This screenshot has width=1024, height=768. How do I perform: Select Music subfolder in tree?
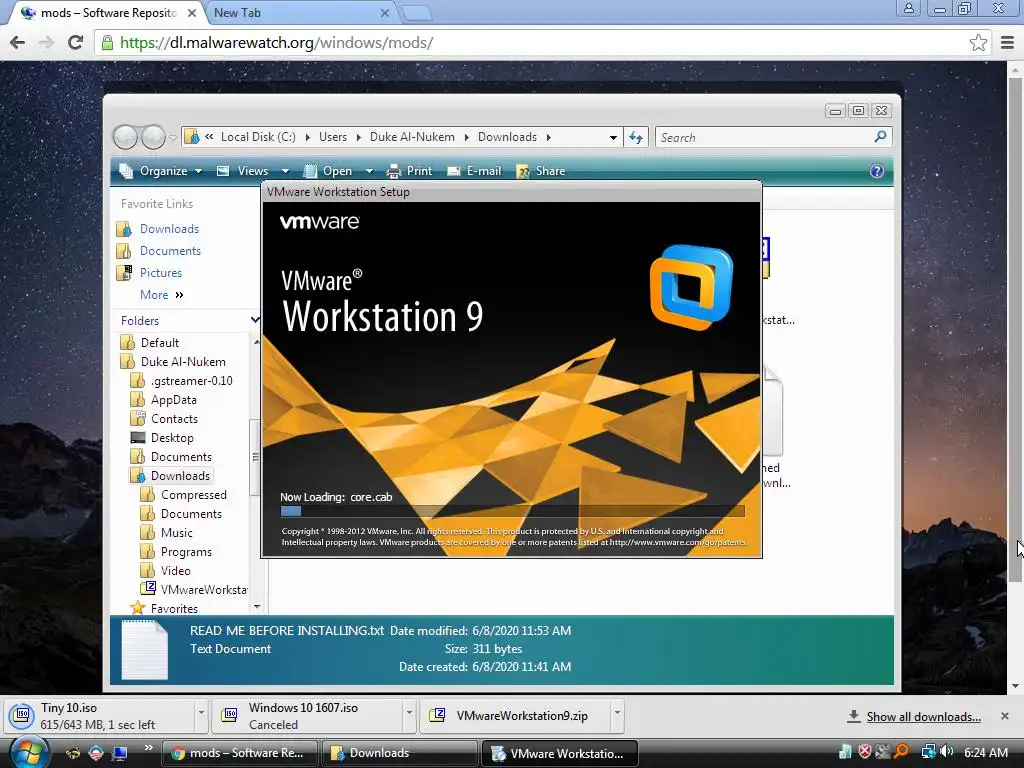tap(176, 533)
